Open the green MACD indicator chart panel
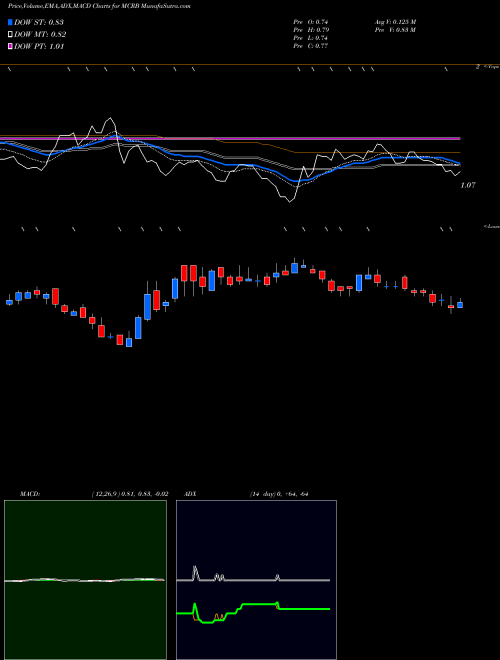500x660 pixels. coord(85,580)
